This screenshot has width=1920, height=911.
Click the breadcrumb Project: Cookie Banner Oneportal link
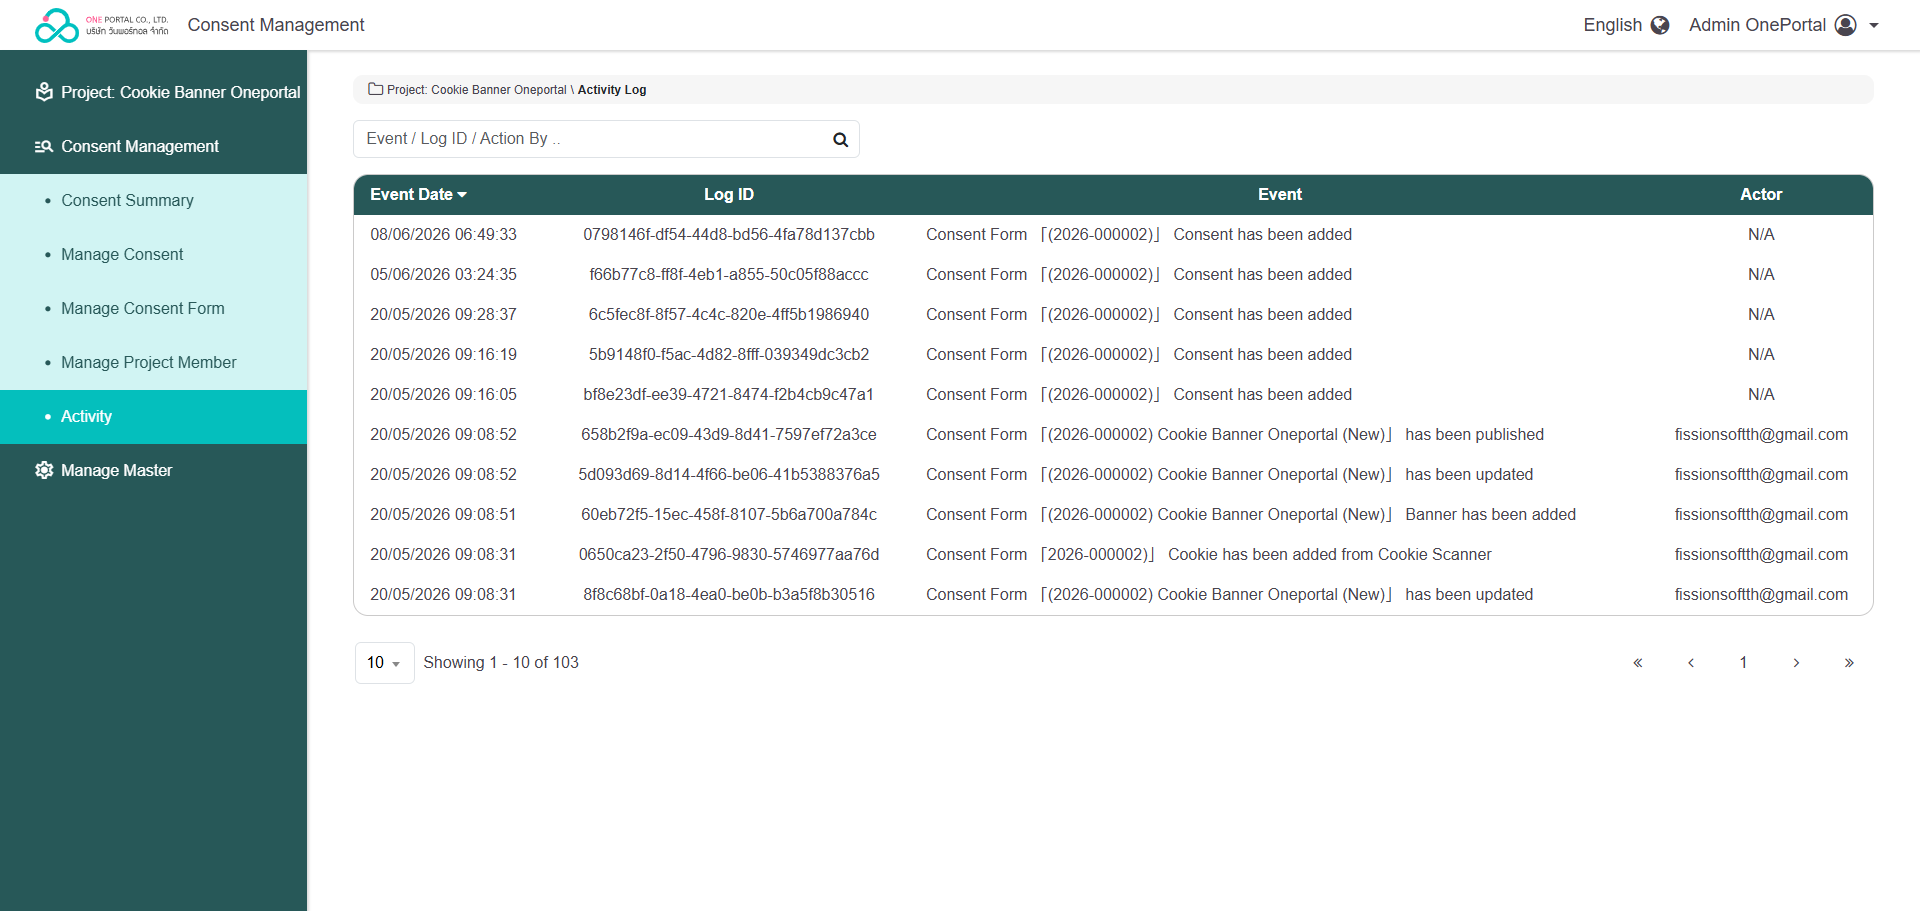click(477, 90)
